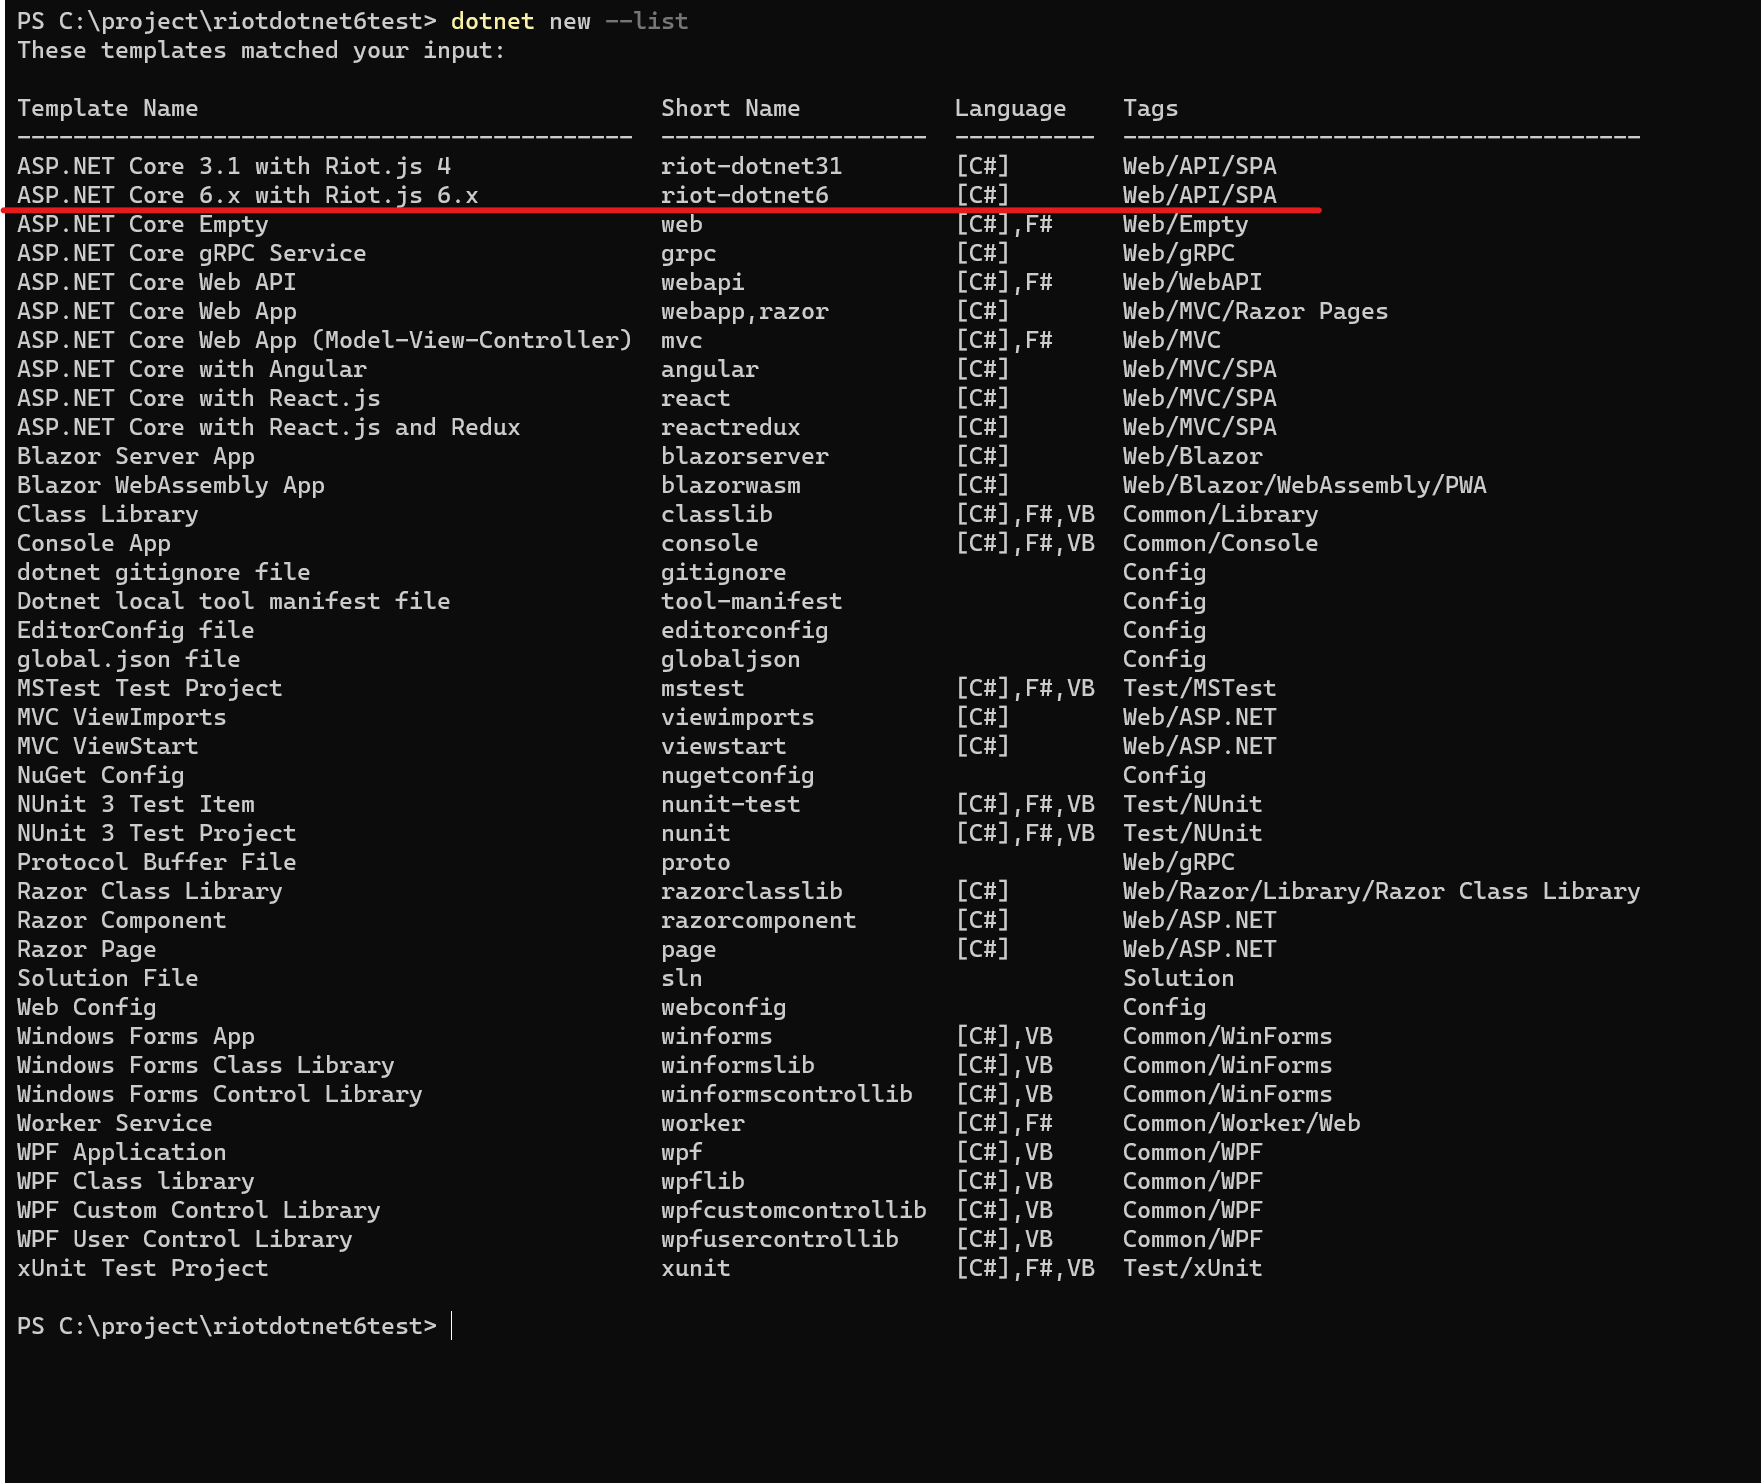Select the short name 'blazorserver'
The height and width of the screenshot is (1483, 1761).
tap(744, 456)
